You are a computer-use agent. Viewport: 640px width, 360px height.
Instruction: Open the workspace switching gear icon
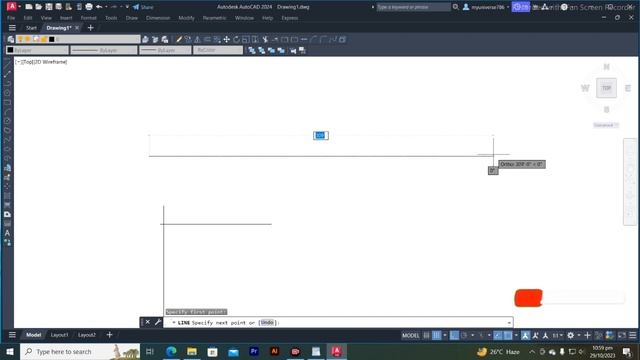point(571,335)
